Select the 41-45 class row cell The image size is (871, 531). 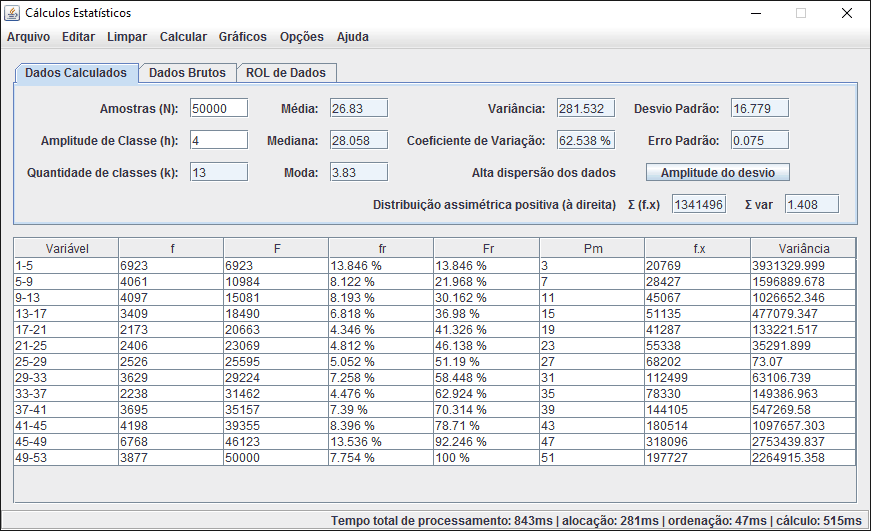(66, 425)
